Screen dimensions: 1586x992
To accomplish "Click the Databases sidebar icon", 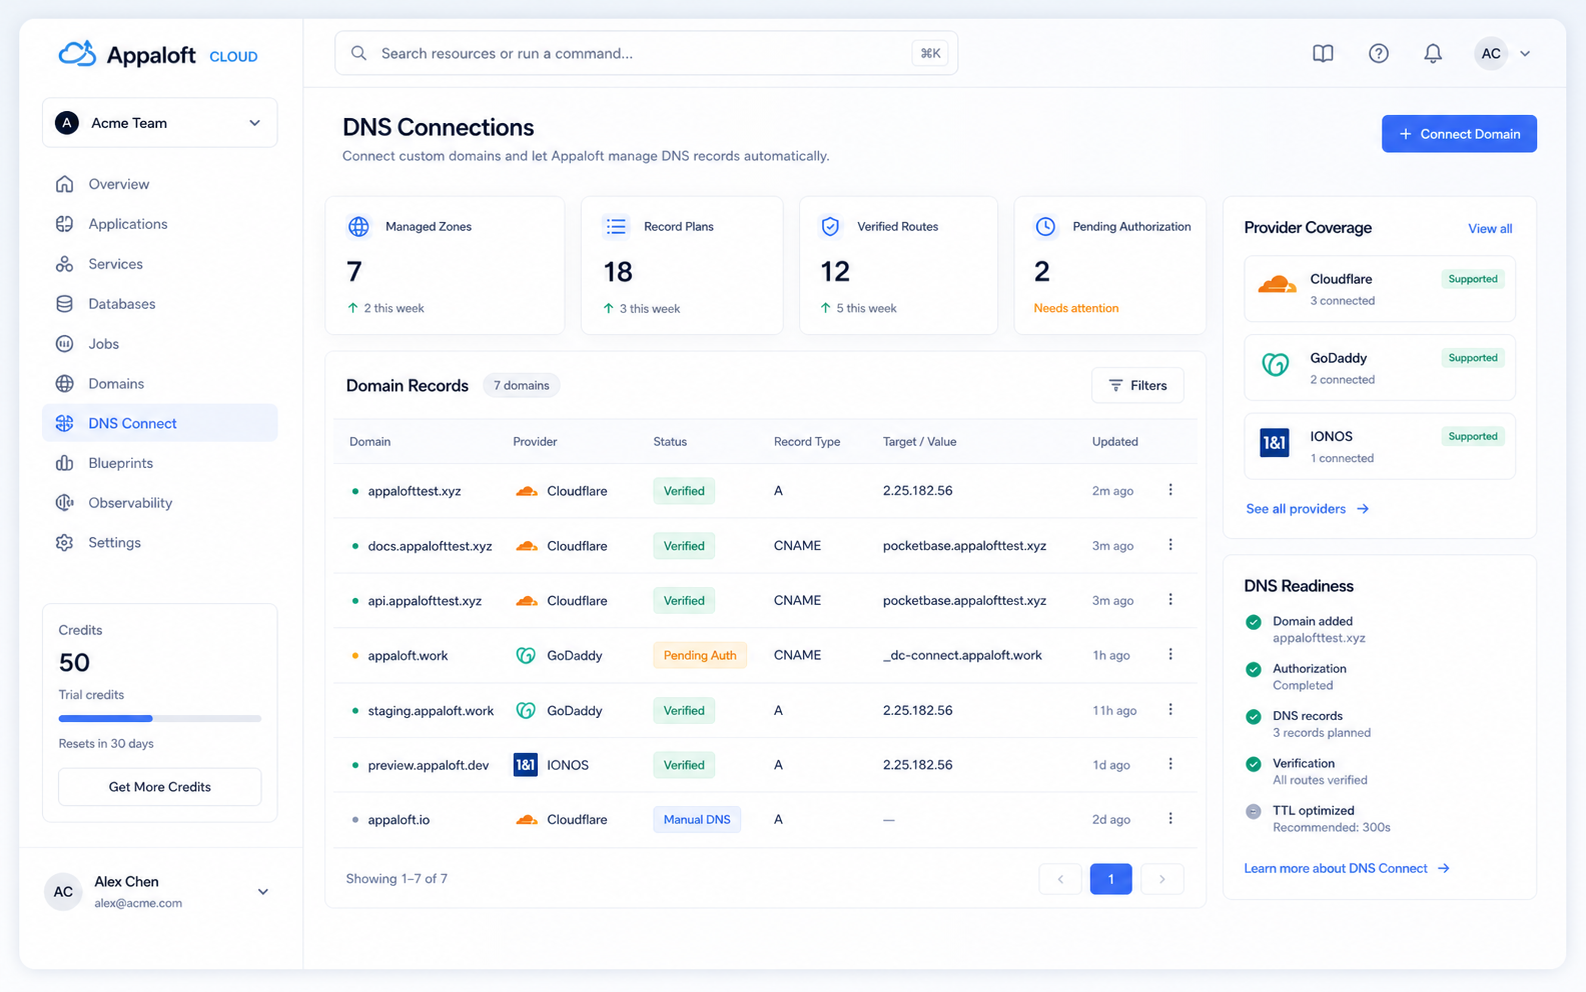I will point(65,304).
